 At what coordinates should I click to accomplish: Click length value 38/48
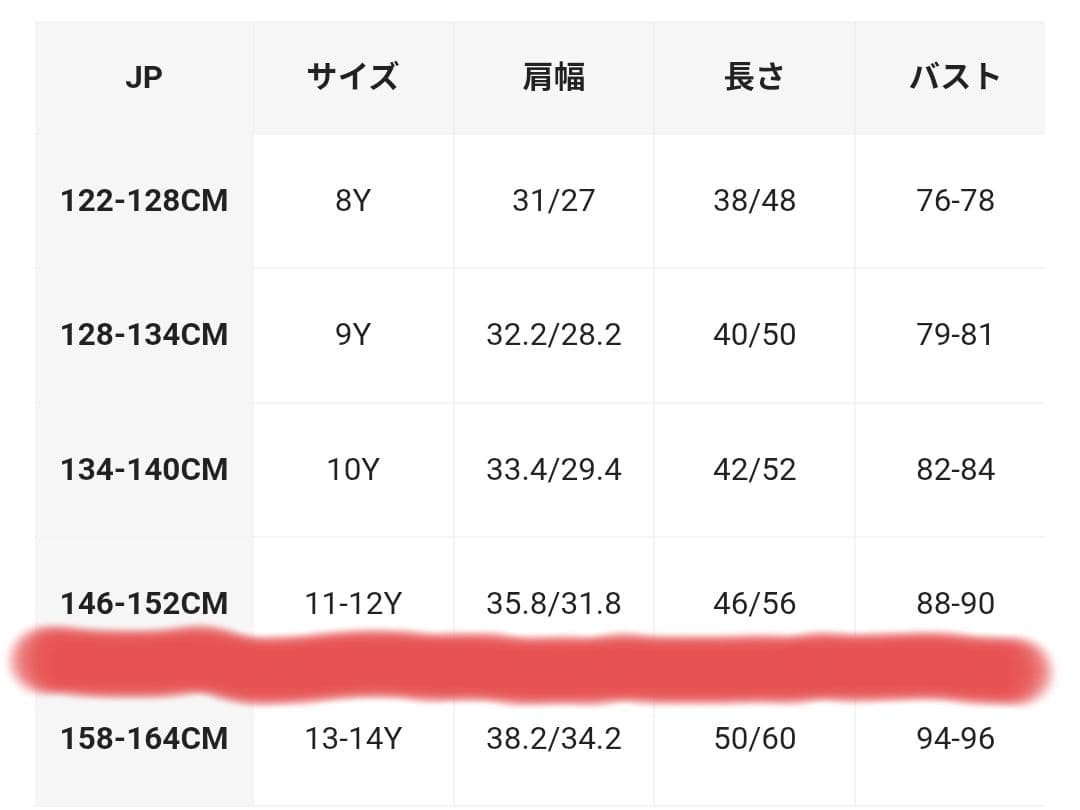[x=754, y=201]
